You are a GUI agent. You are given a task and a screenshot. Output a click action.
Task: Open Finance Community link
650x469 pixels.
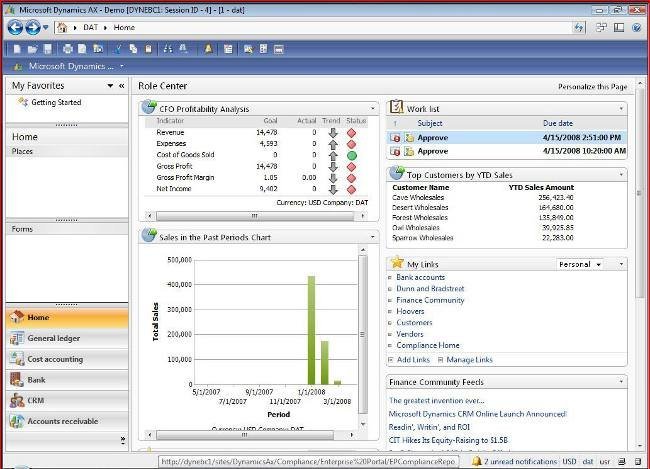point(430,300)
